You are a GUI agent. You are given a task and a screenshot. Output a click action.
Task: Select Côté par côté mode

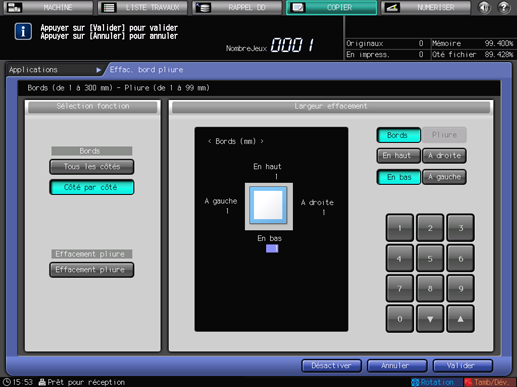[x=92, y=187]
